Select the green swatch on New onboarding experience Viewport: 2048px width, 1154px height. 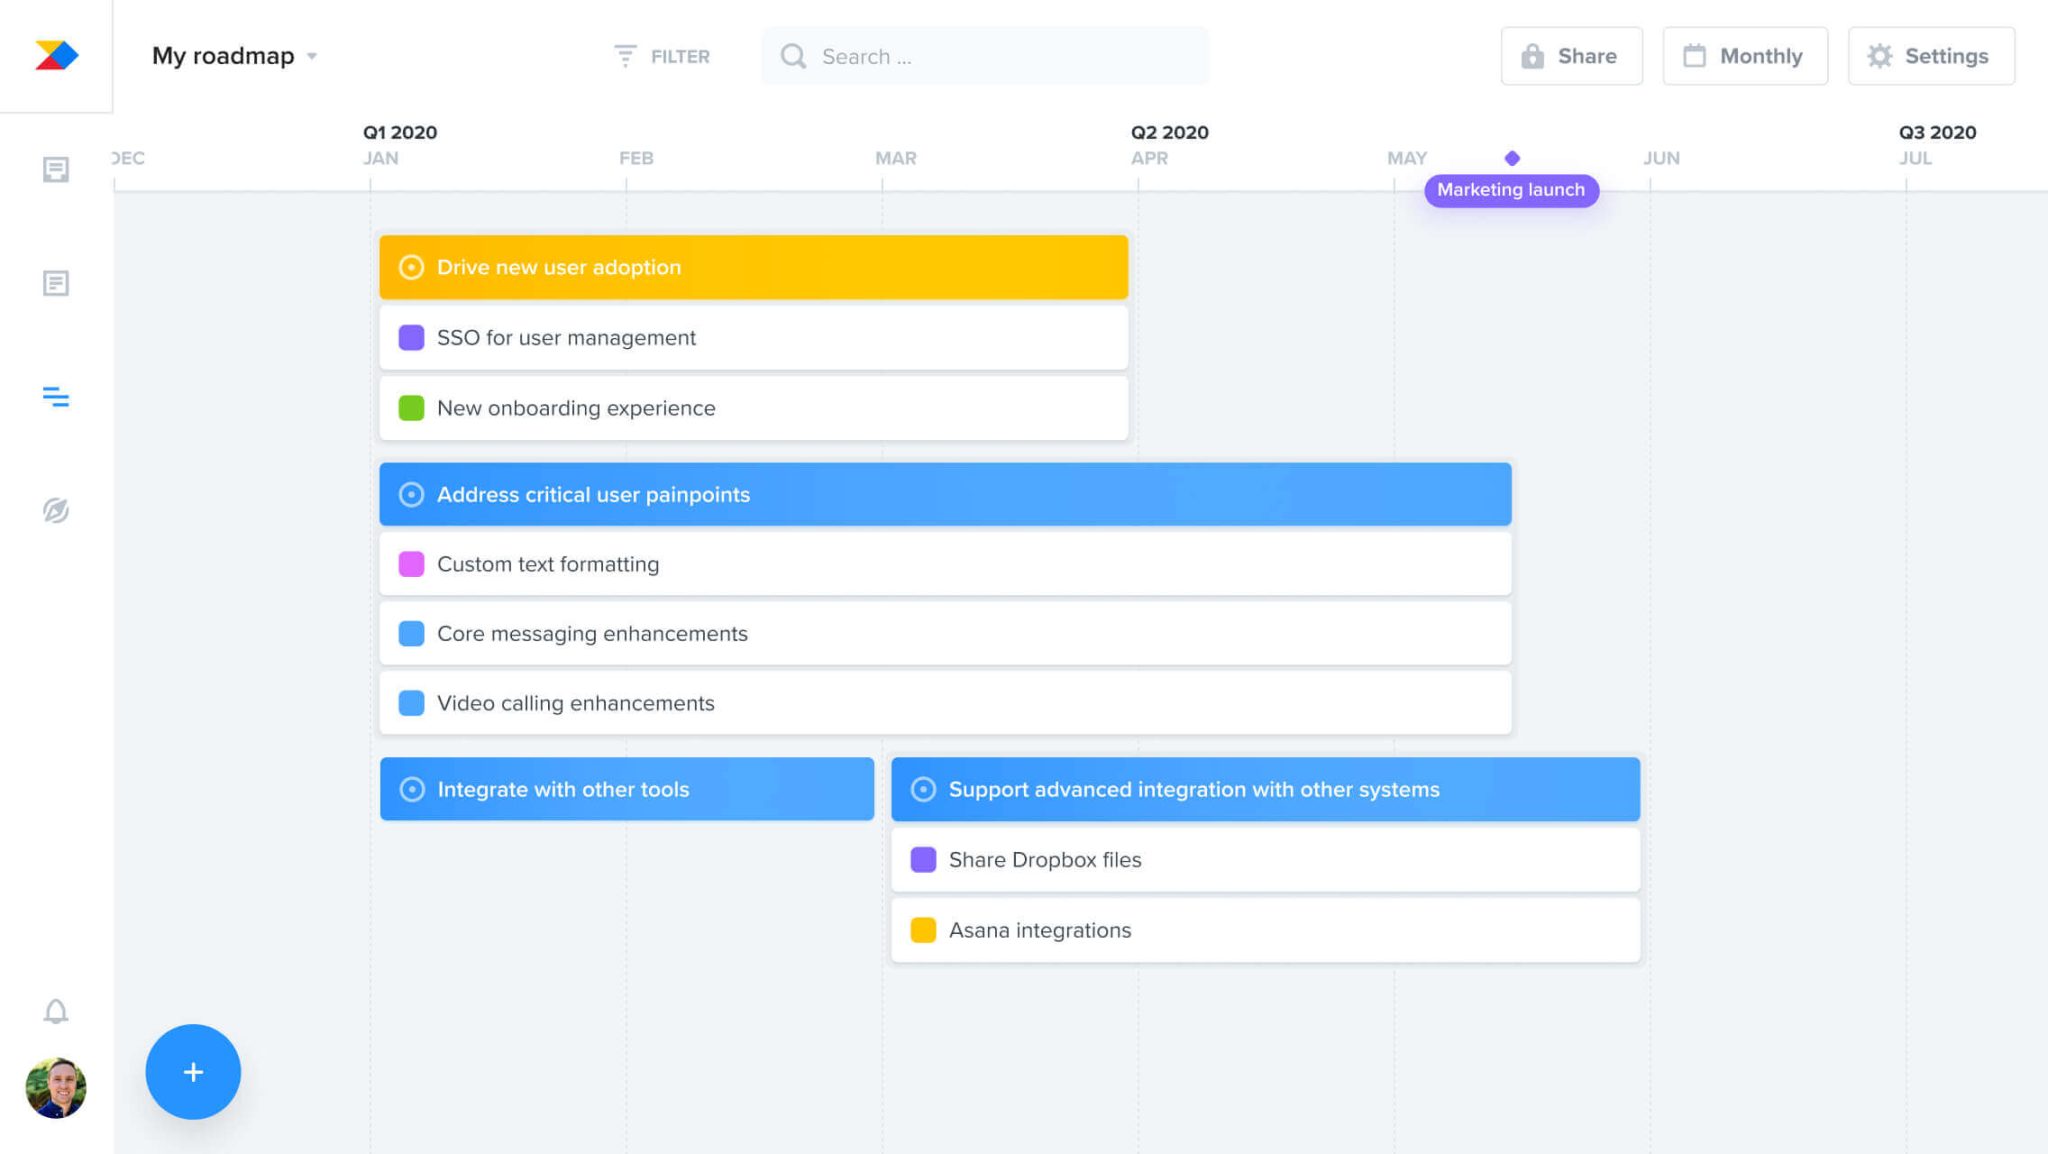tap(411, 408)
